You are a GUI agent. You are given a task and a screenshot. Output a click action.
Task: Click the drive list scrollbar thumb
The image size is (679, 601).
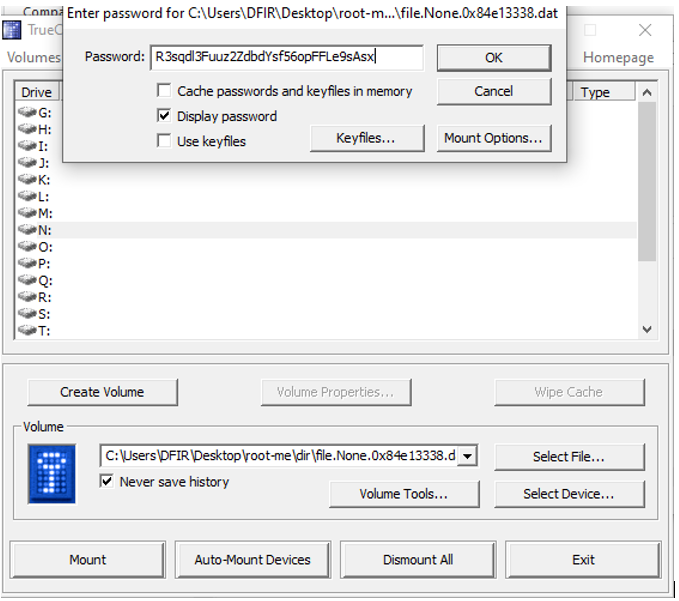tap(647, 182)
